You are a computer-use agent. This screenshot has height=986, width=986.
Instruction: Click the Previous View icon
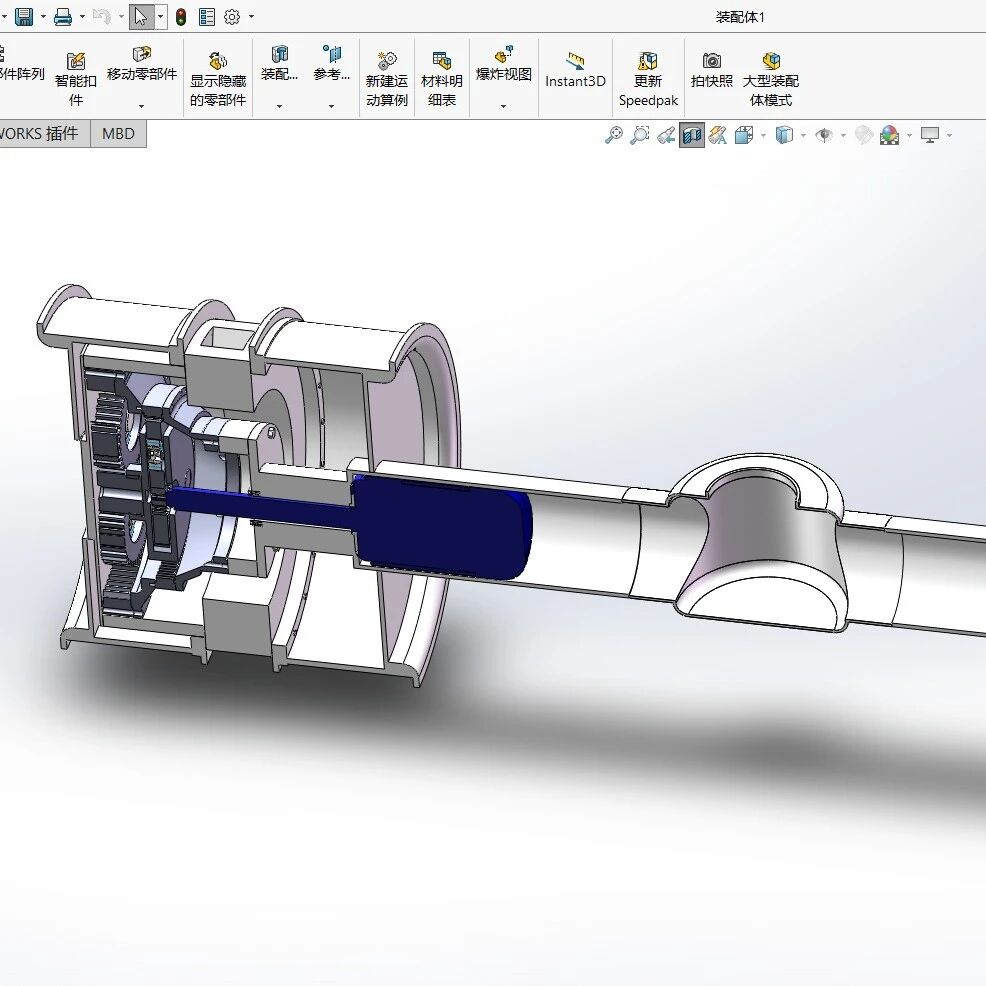[666, 135]
